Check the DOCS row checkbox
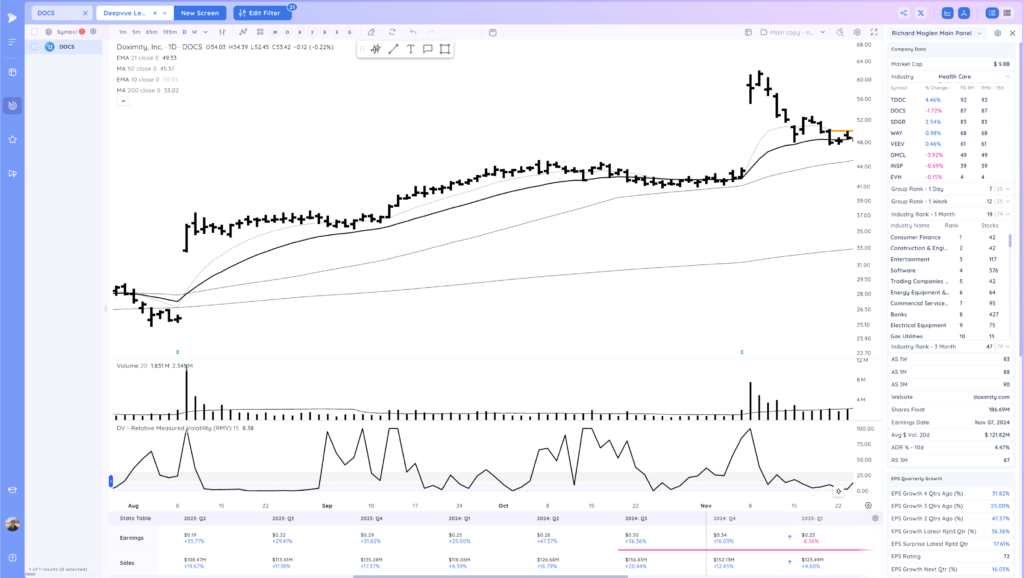Viewport: 1024px width, 578px height. point(35,47)
